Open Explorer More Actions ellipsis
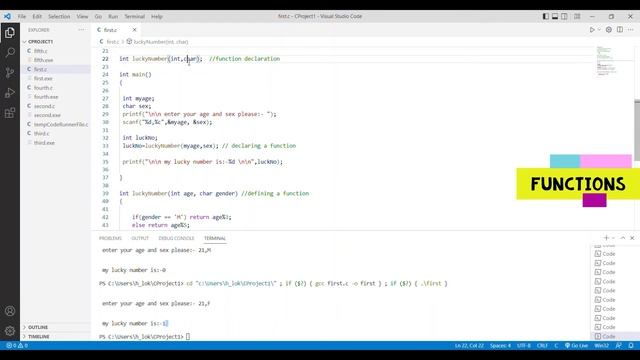This screenshot has height=360, width=640. (82, 30)
